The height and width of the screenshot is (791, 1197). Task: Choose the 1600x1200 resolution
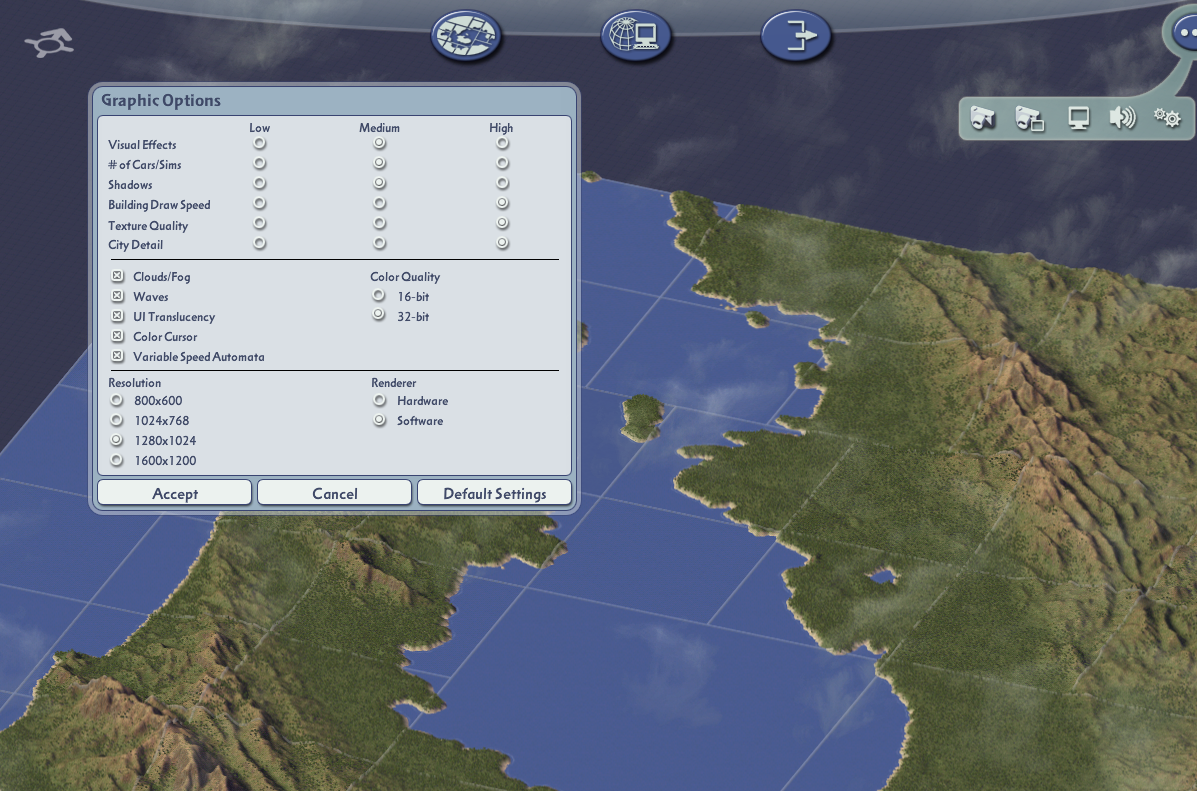point(116,460)
